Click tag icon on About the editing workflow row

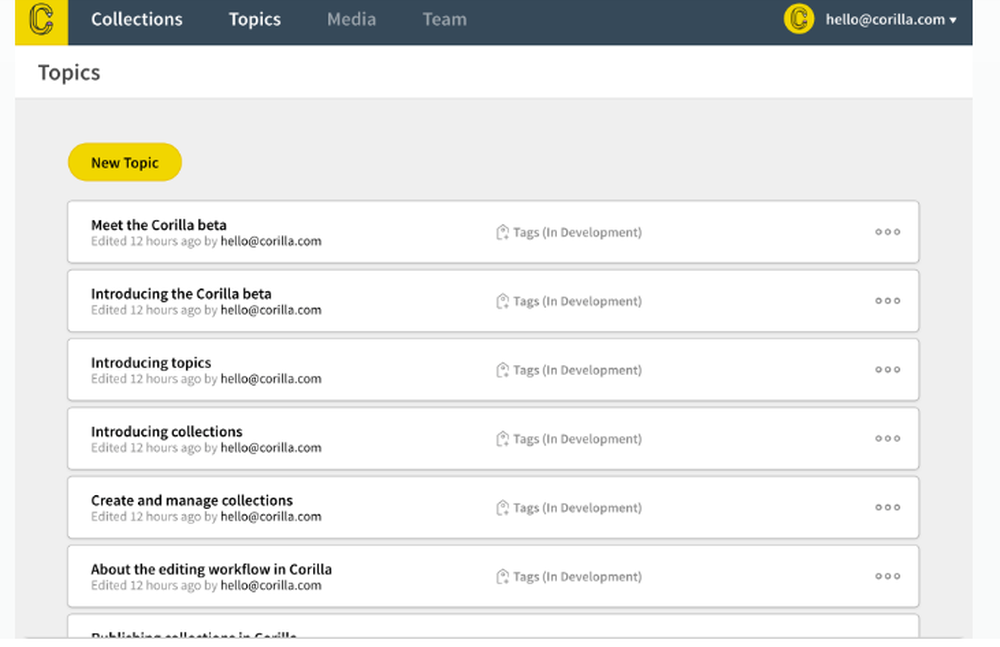(x=503, y=577)
